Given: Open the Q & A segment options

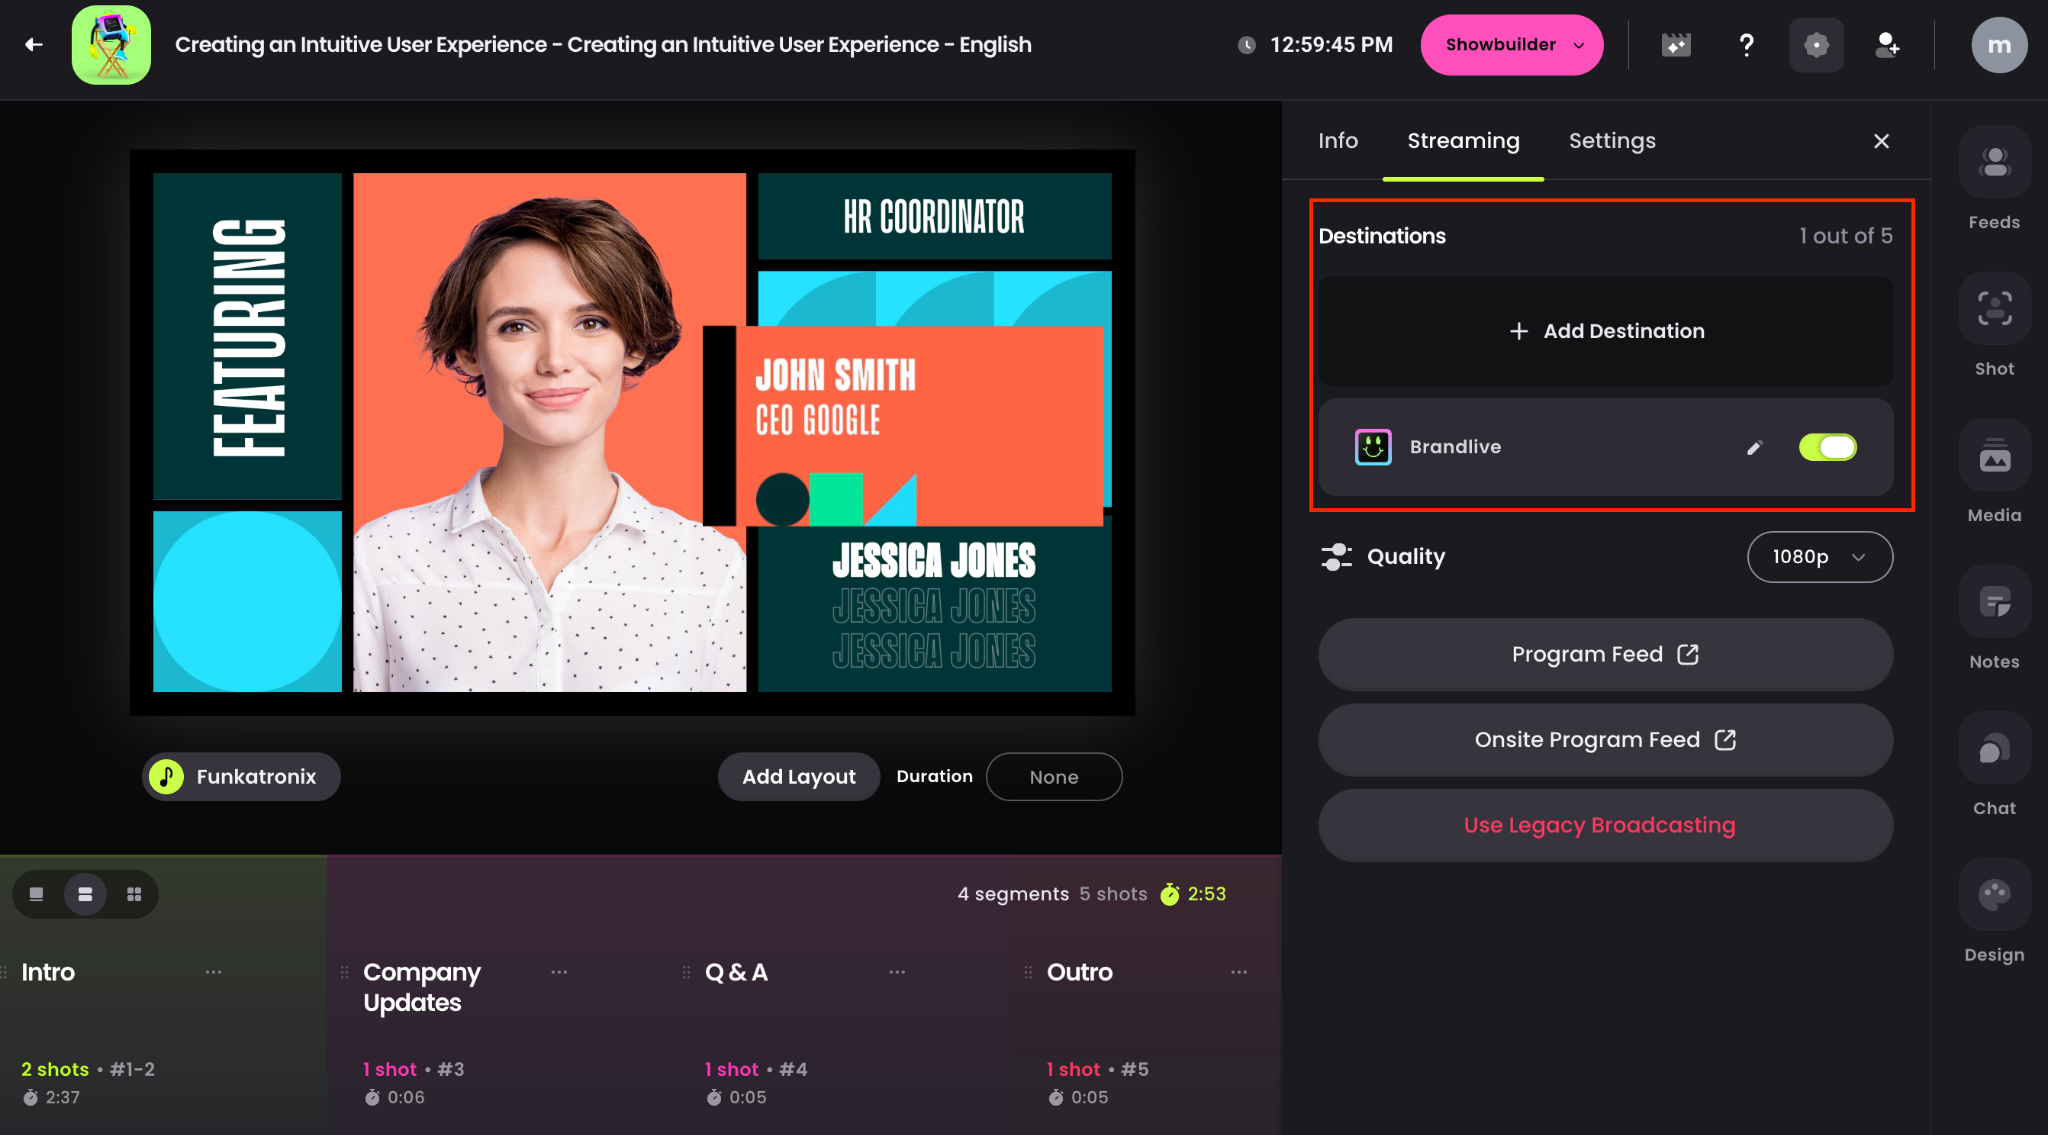Looking at the screenshot, I should tap(897, 972).
